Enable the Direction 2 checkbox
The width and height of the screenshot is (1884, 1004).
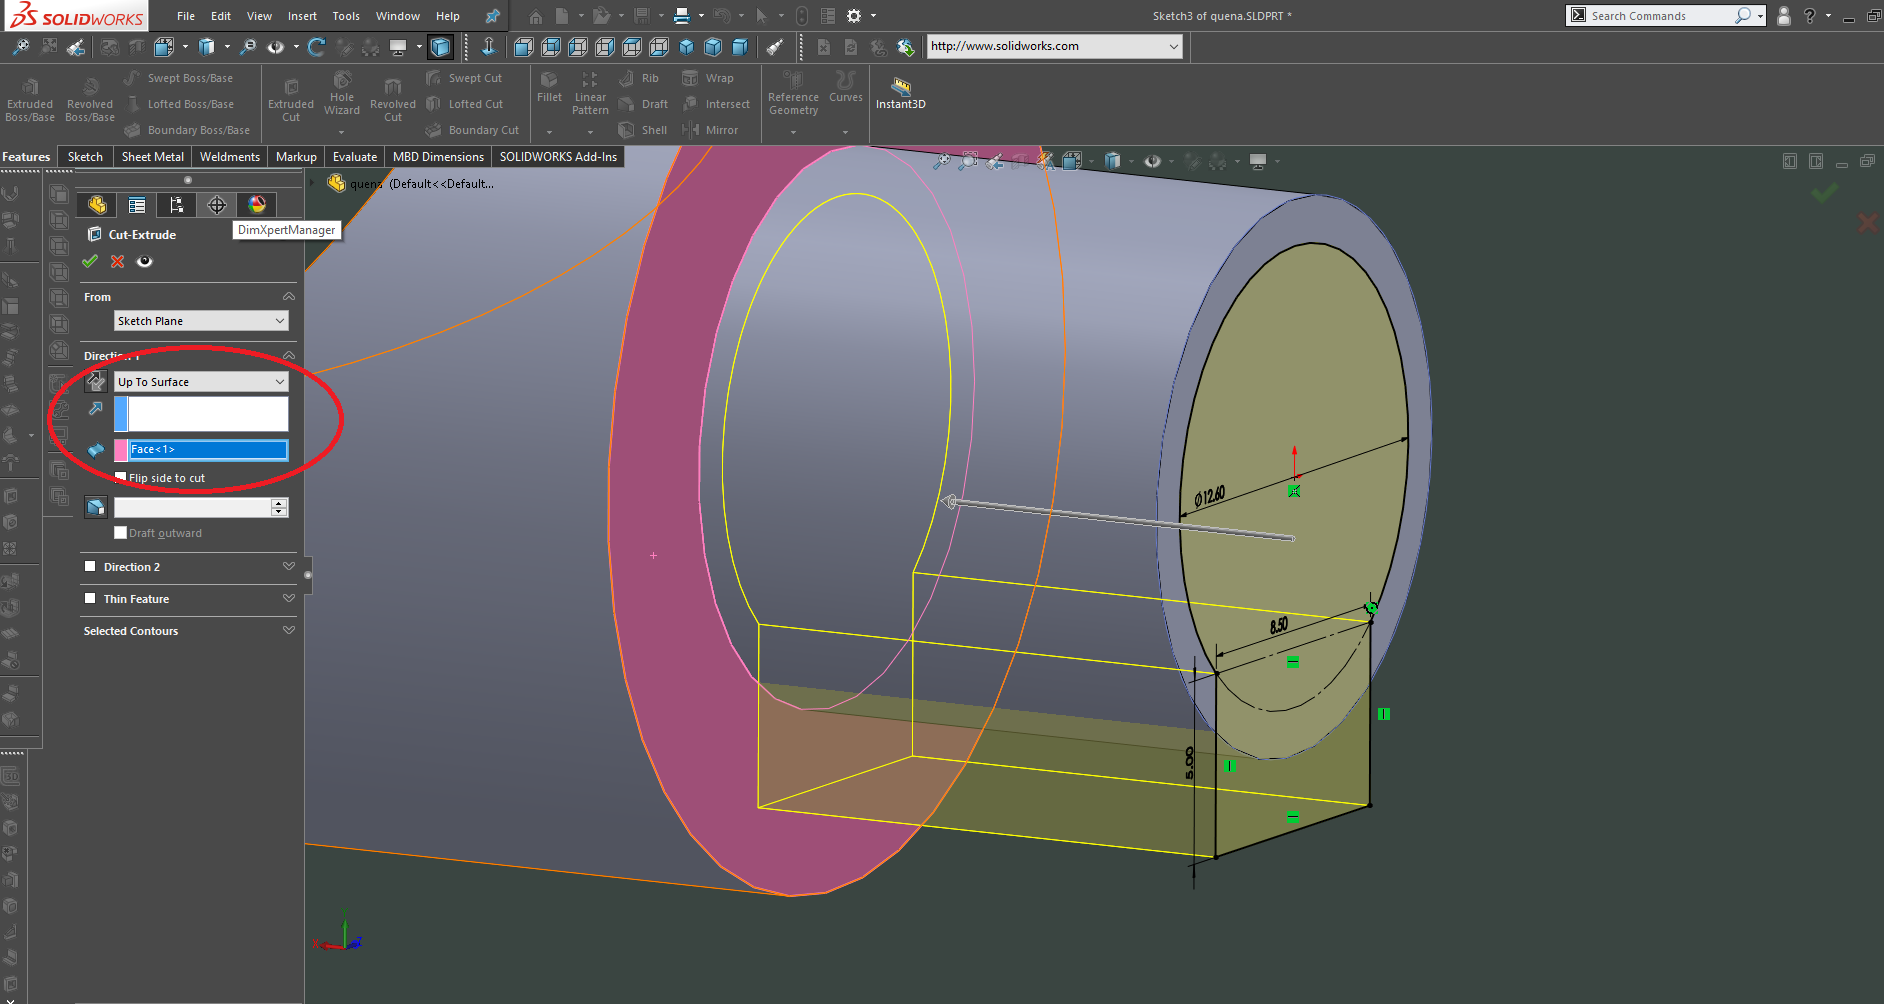coord(90,567)
